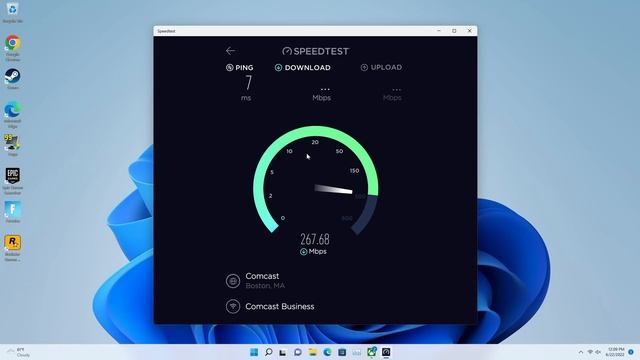Open Epic Games Launcher desktop shortcut
This screenshot has width=640, height=360.
pyautogui.click(x=12, y=181)
